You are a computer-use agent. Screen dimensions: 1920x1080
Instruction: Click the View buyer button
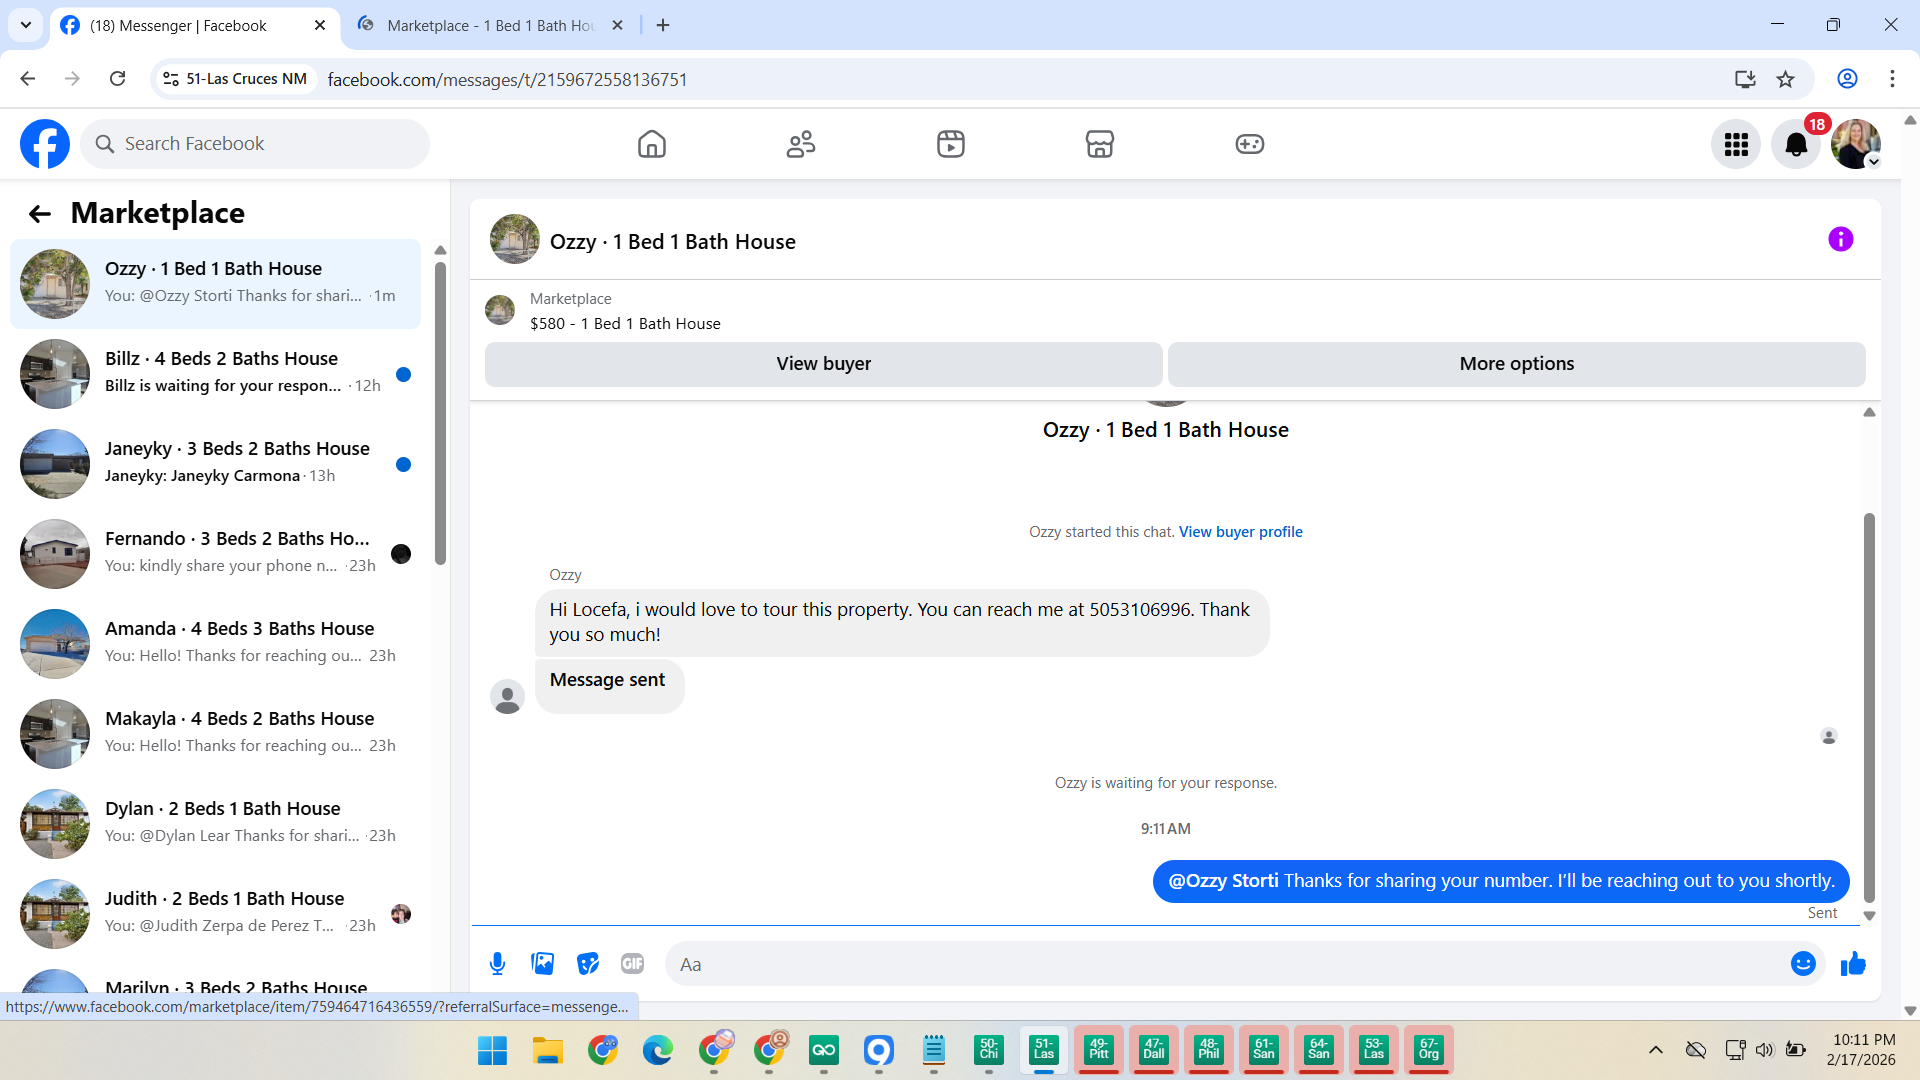point(823,364)
